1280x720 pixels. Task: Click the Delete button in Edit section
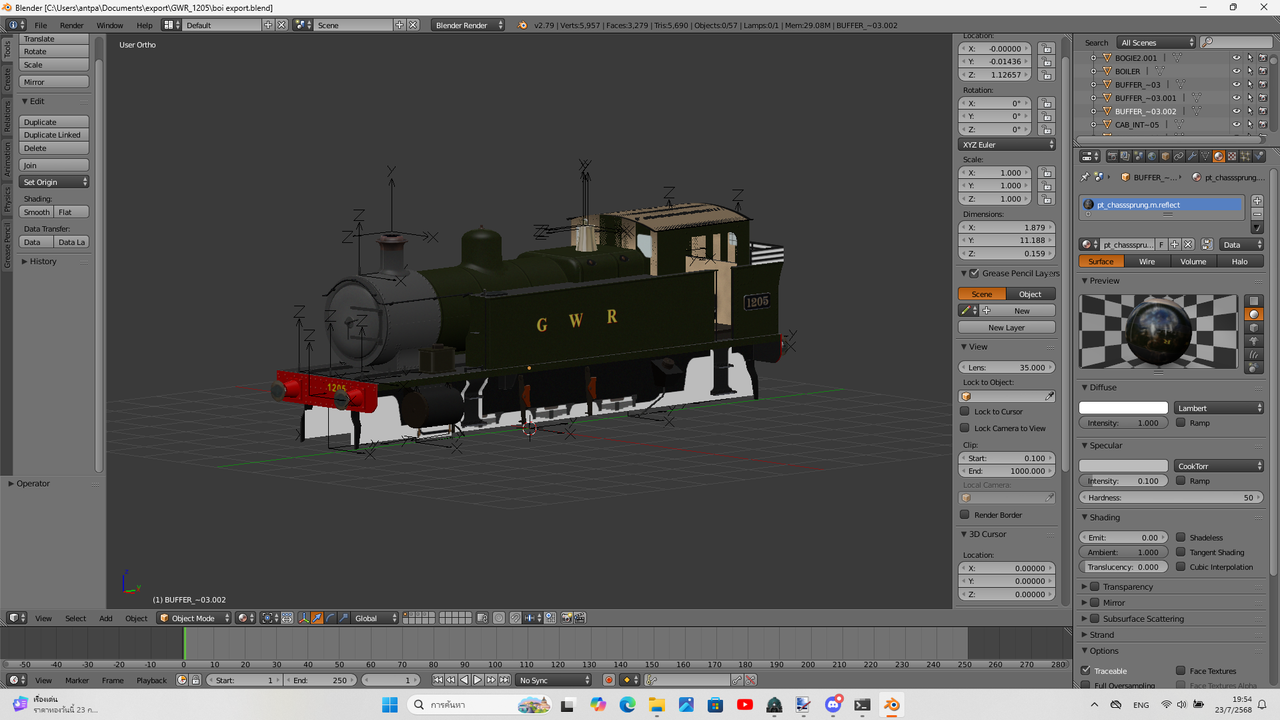coord(54,148)
